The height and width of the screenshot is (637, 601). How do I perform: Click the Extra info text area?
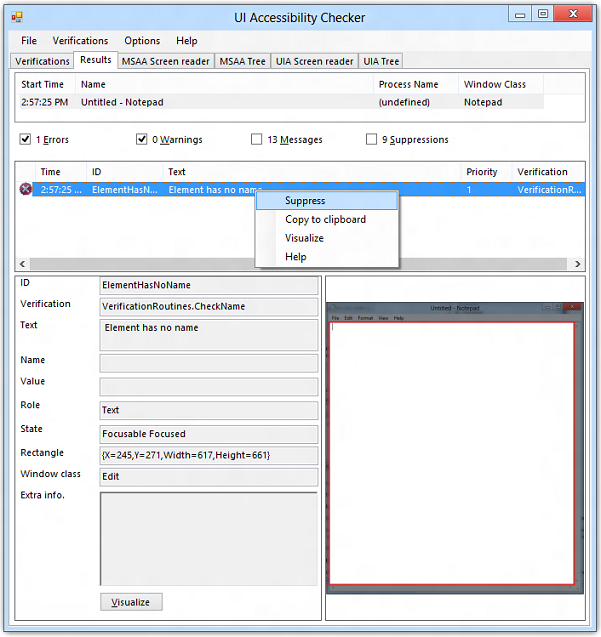pos(208,539)
